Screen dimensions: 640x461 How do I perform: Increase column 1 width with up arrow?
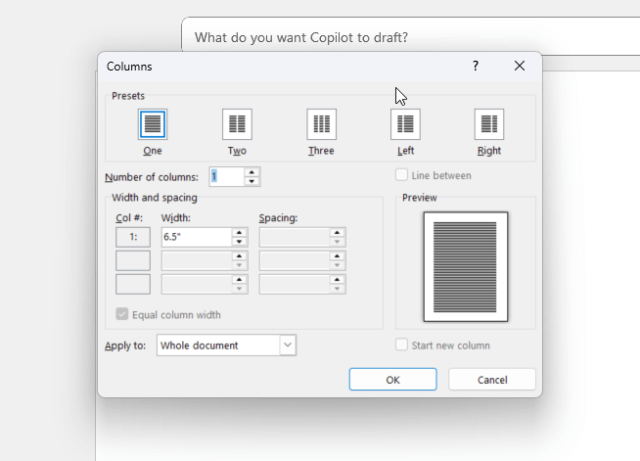click(x=240, y=233)
